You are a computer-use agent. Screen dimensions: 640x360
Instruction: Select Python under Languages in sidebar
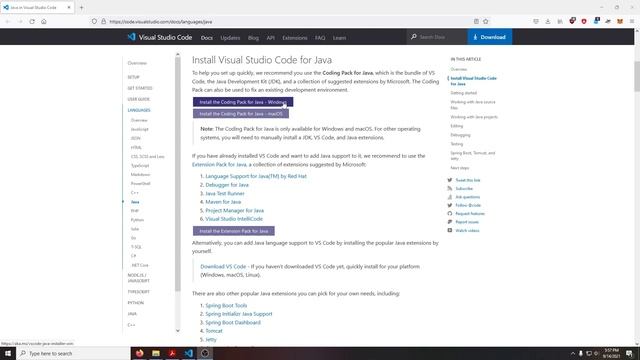[137, 220]
